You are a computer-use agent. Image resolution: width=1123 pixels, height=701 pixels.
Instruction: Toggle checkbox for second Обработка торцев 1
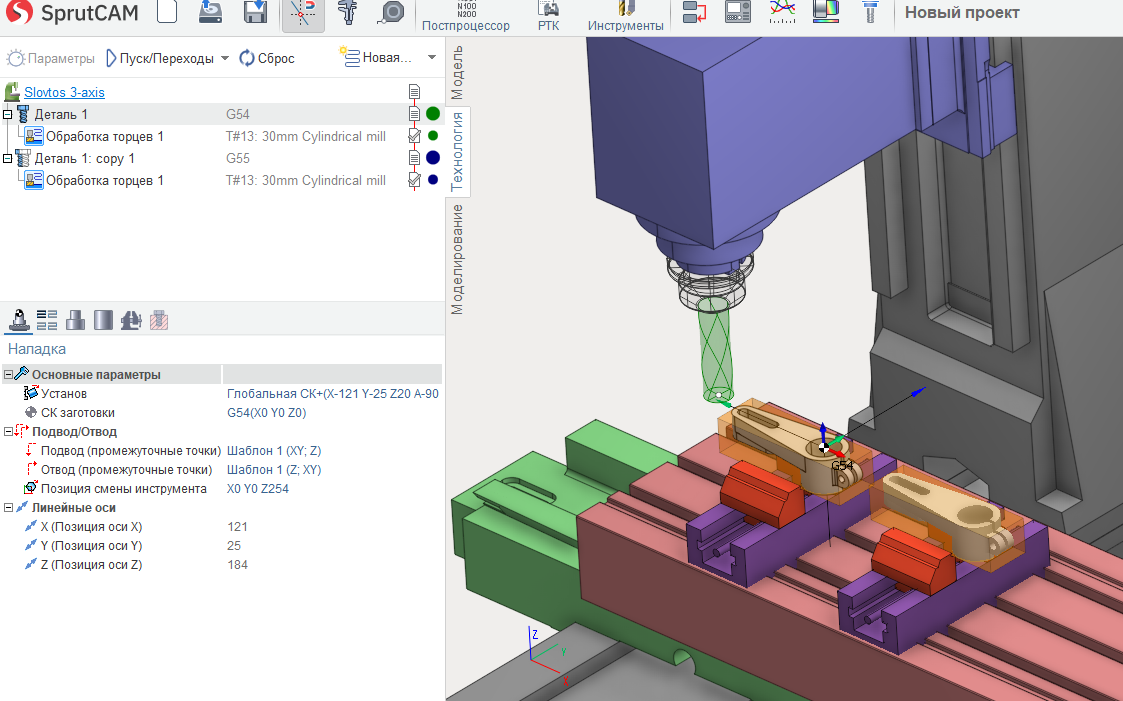pos(414,181)
